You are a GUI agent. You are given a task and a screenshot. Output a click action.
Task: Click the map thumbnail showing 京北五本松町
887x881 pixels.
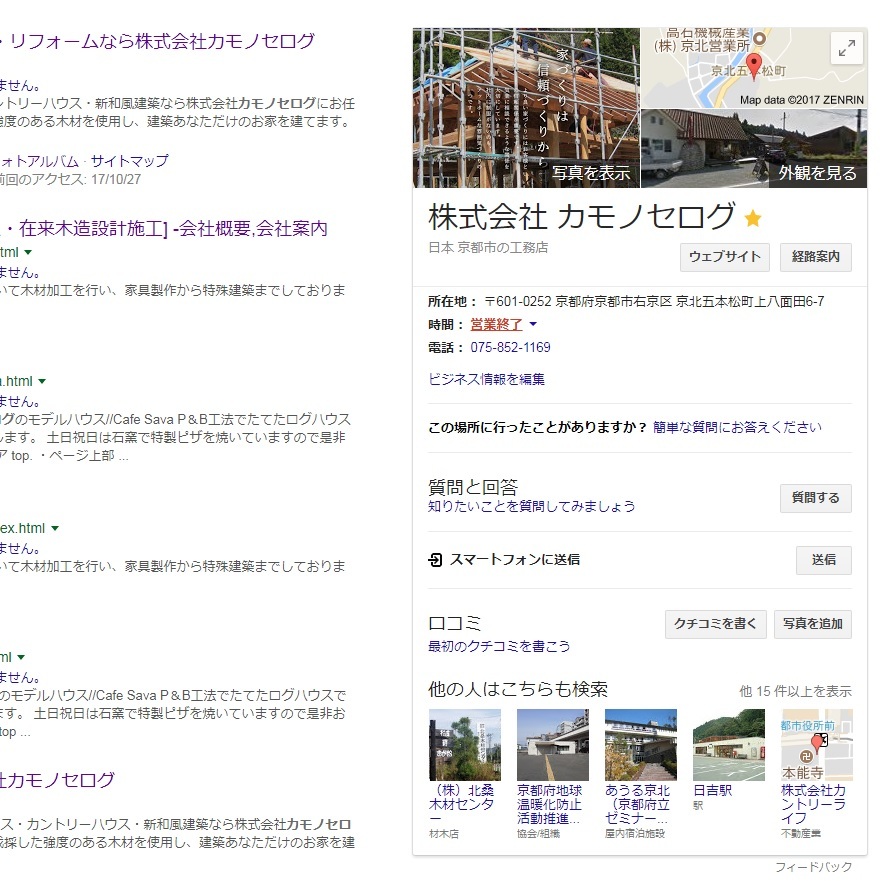(753, 67)
